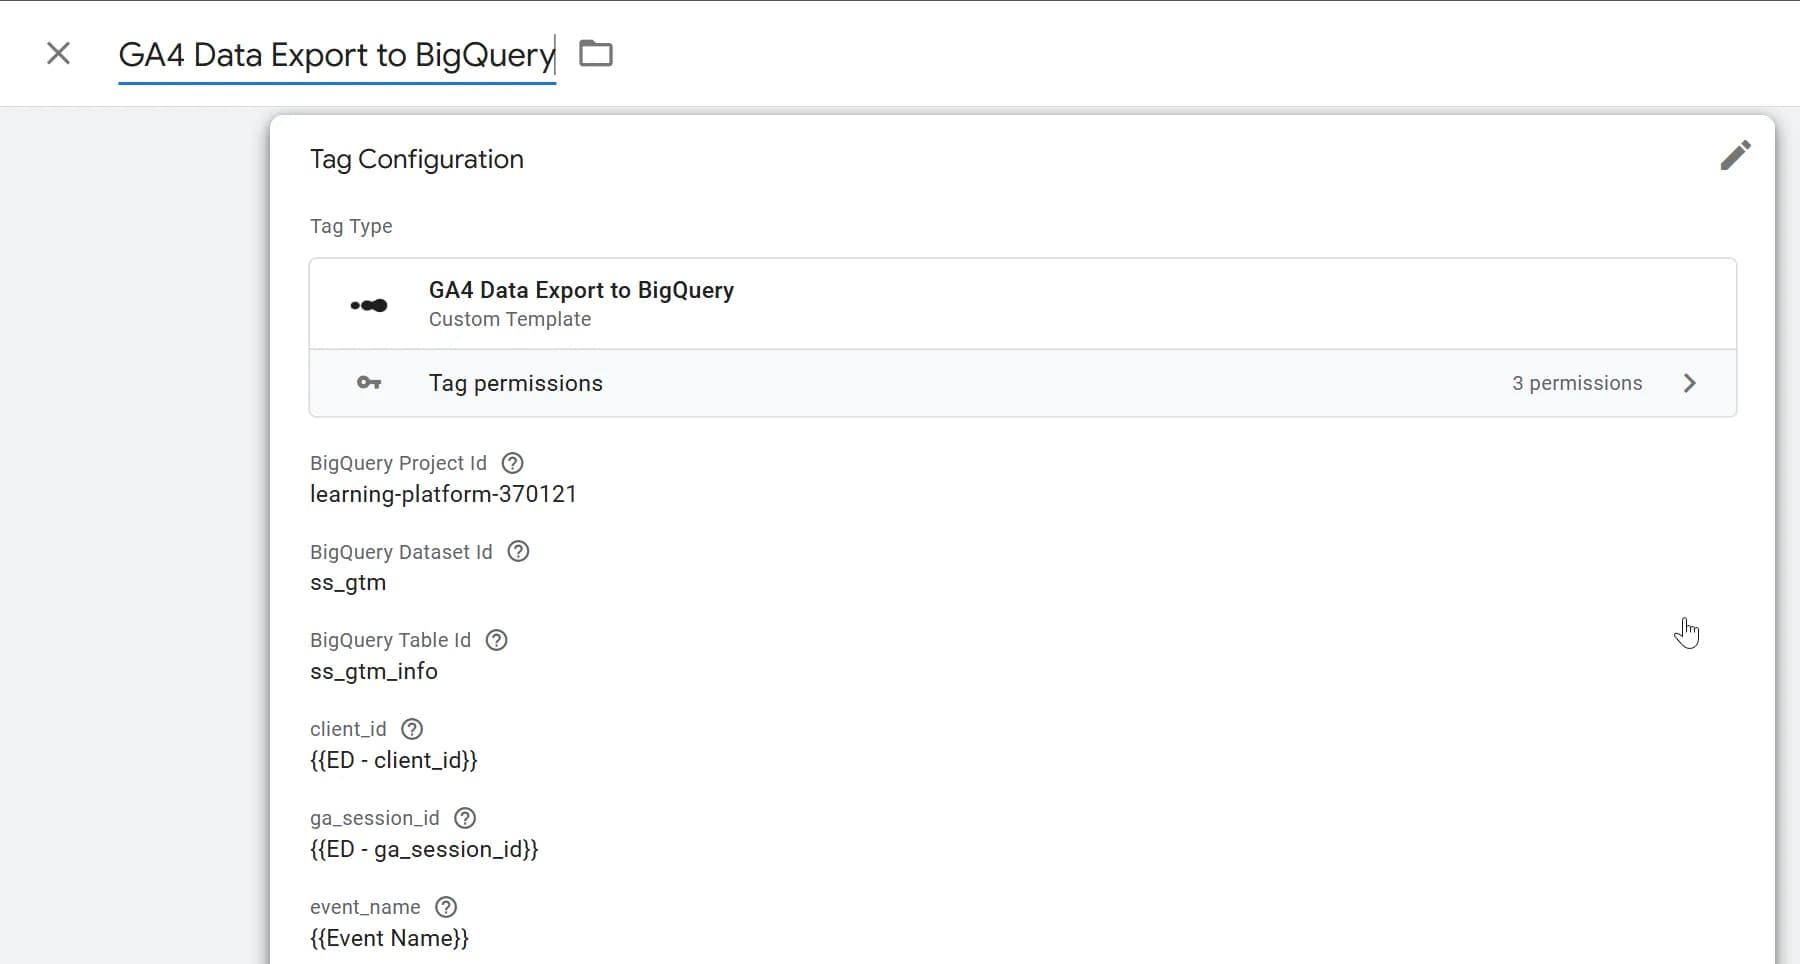This screenshot has width=1800, height=964.
Task: Select the GA4 Data Export to BigQuery tag type row
Action: (x=1022, y=304)
